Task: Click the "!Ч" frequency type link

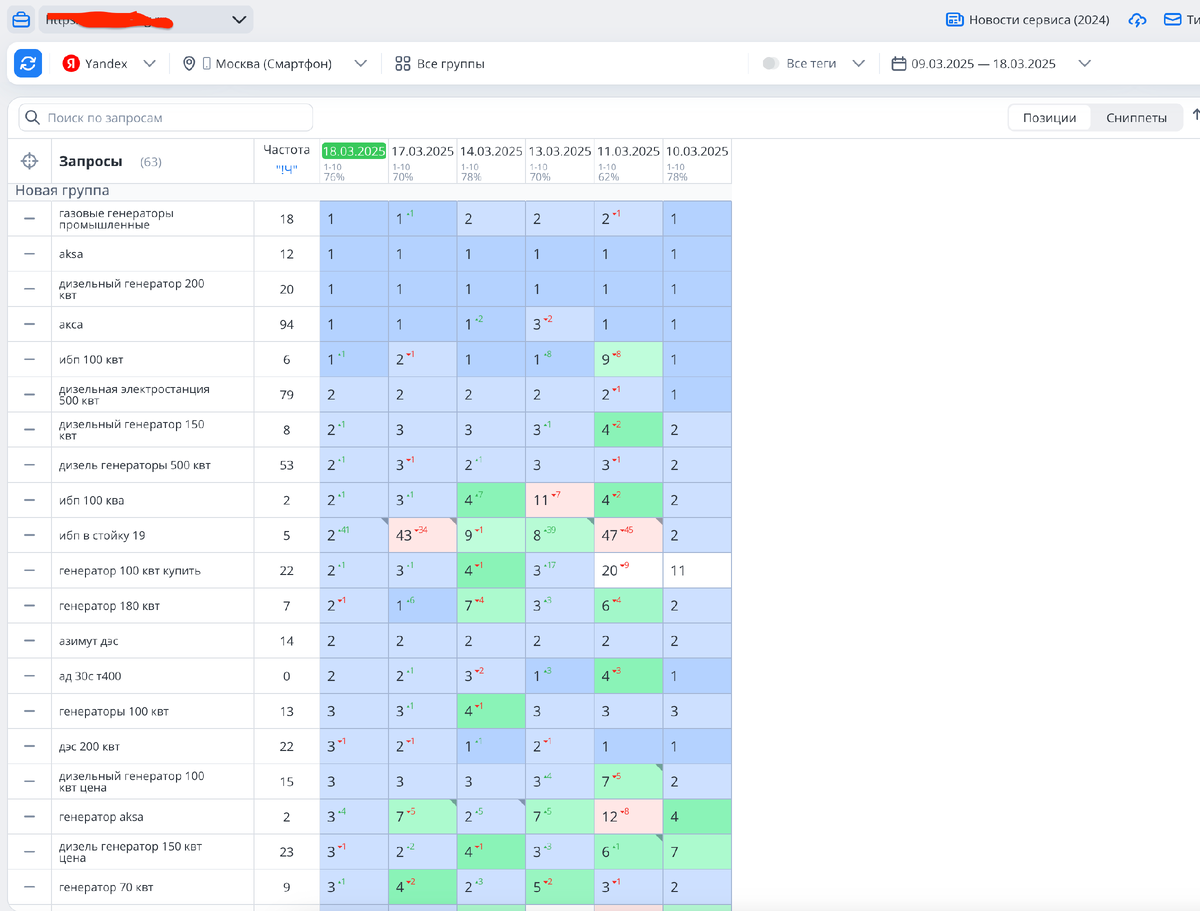Action: (286, 168)
